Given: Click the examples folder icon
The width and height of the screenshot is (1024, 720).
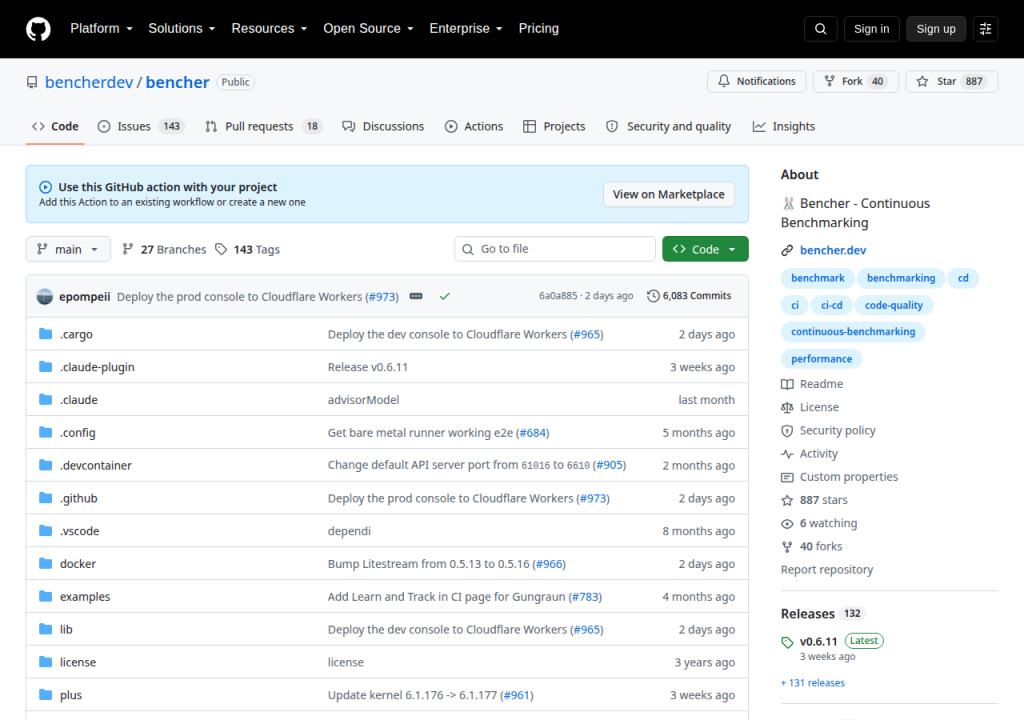Looking at the screenshot, I should (x=45, y=596).
